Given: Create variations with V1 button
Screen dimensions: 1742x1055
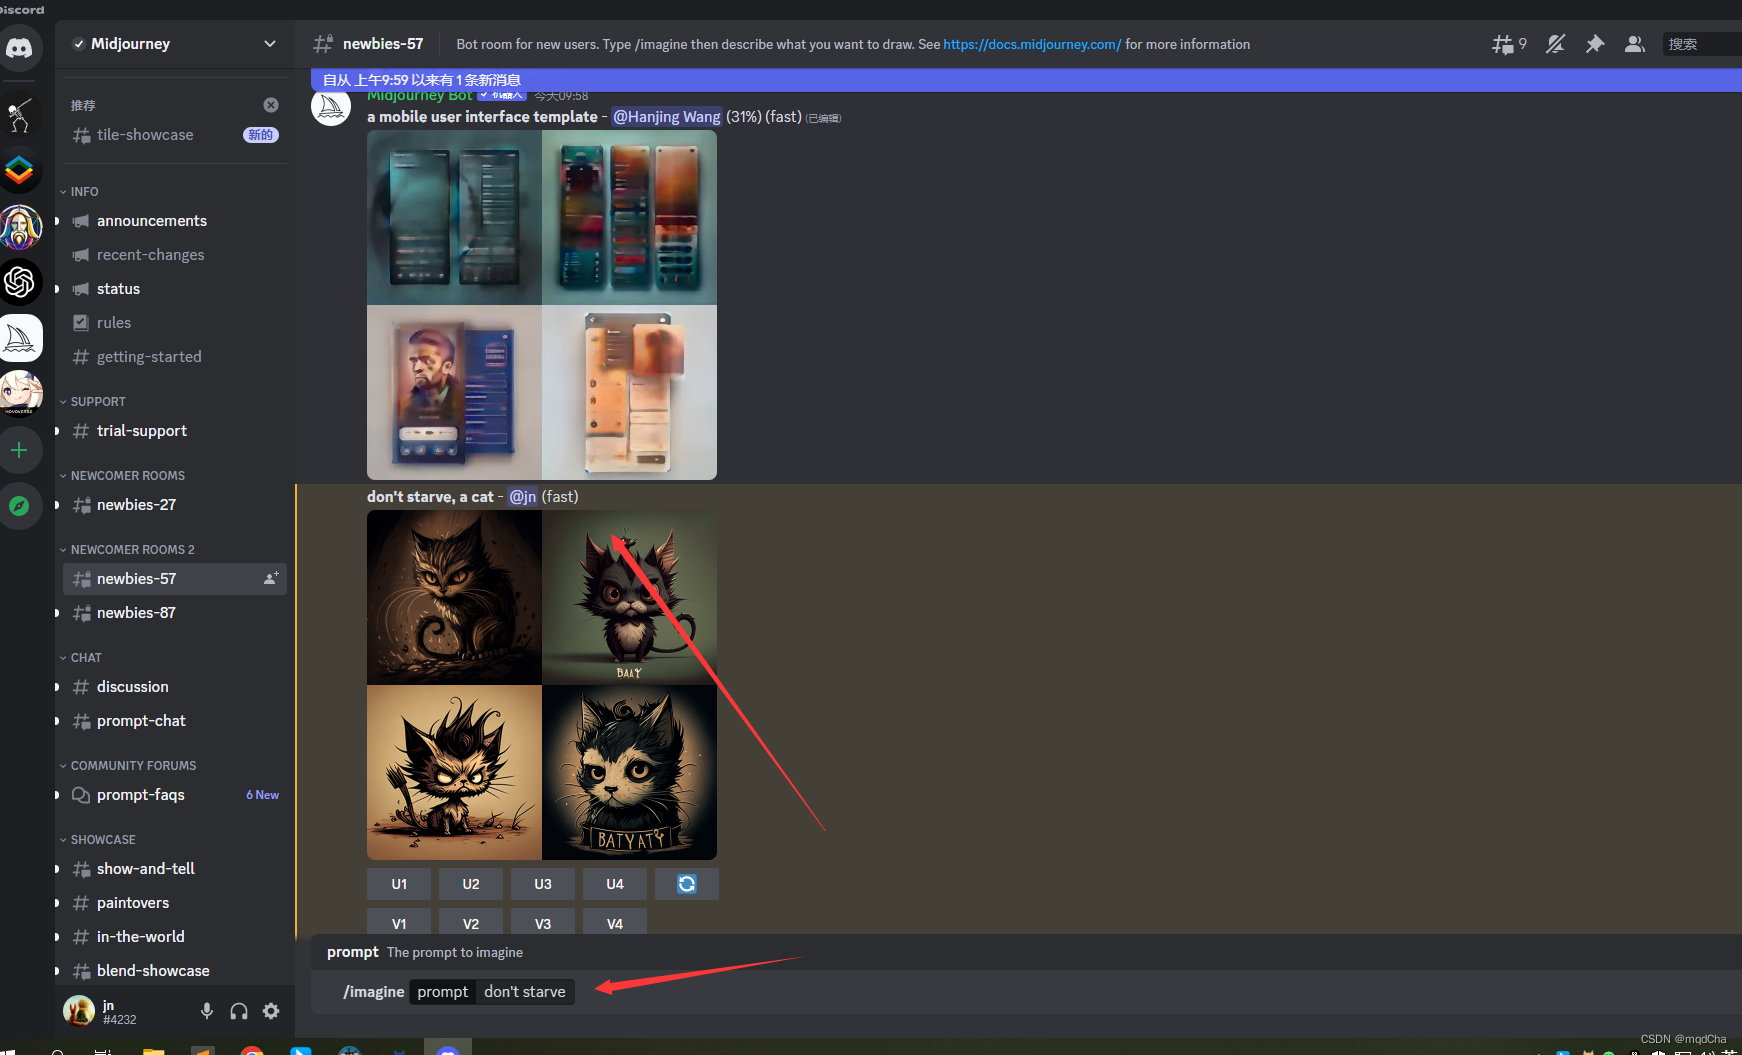Looking at the screenshot, I should coord(399,922).
